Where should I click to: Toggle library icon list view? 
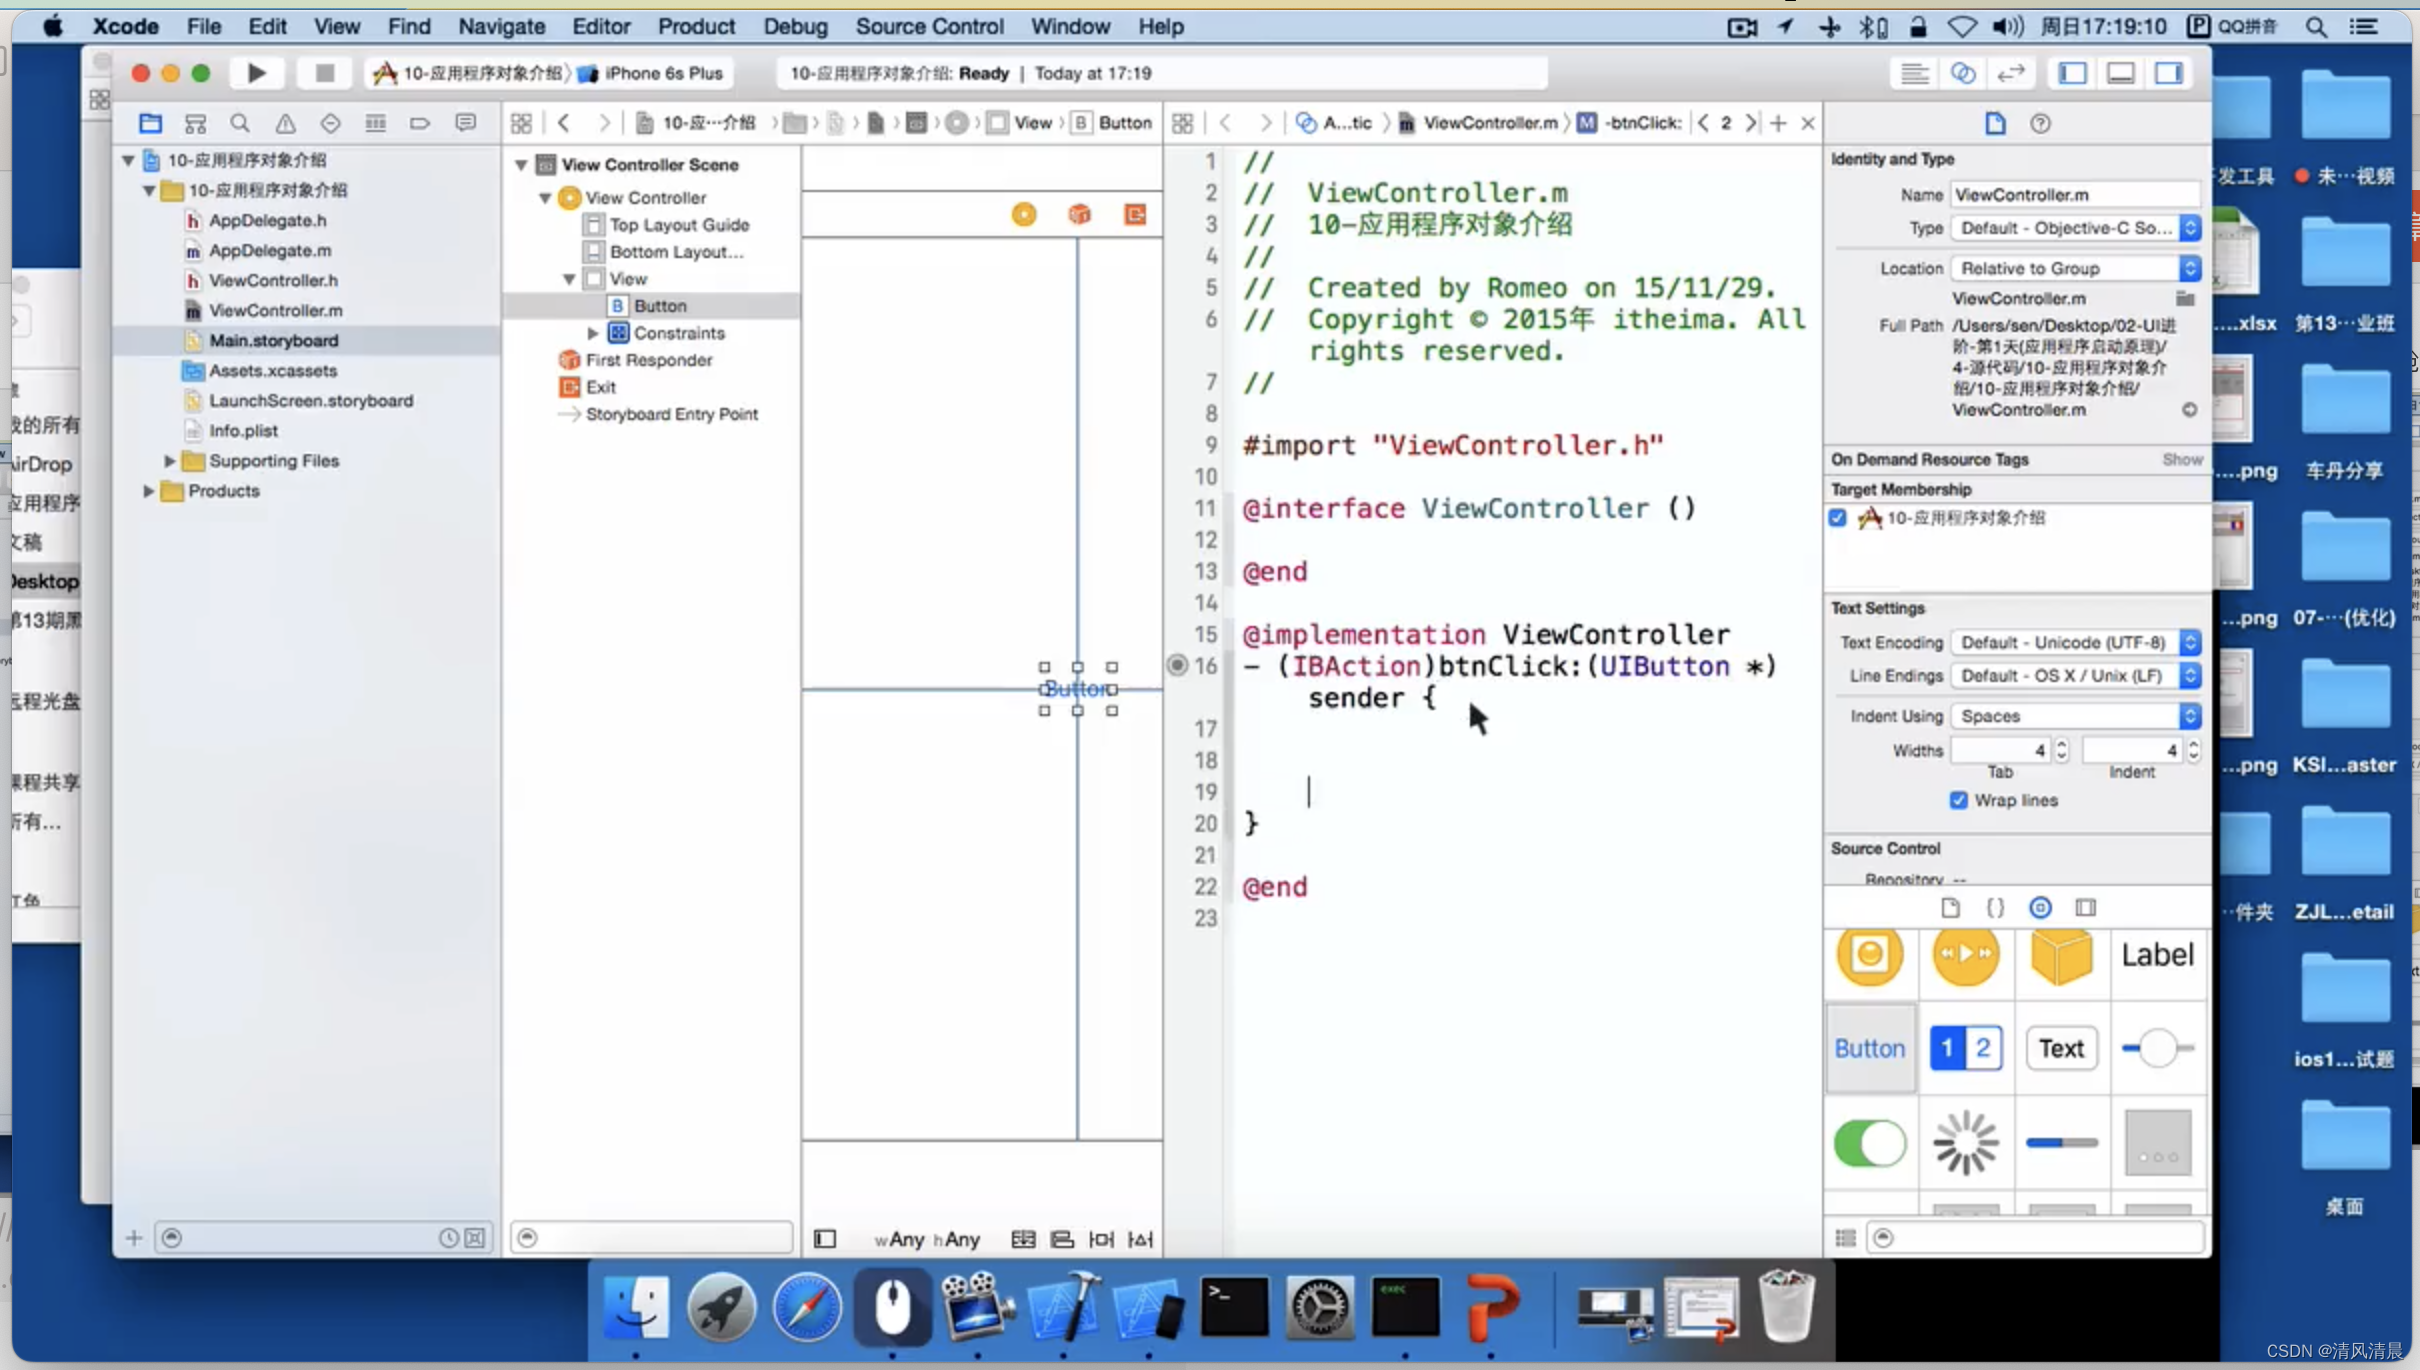tap(1846, 1238)
